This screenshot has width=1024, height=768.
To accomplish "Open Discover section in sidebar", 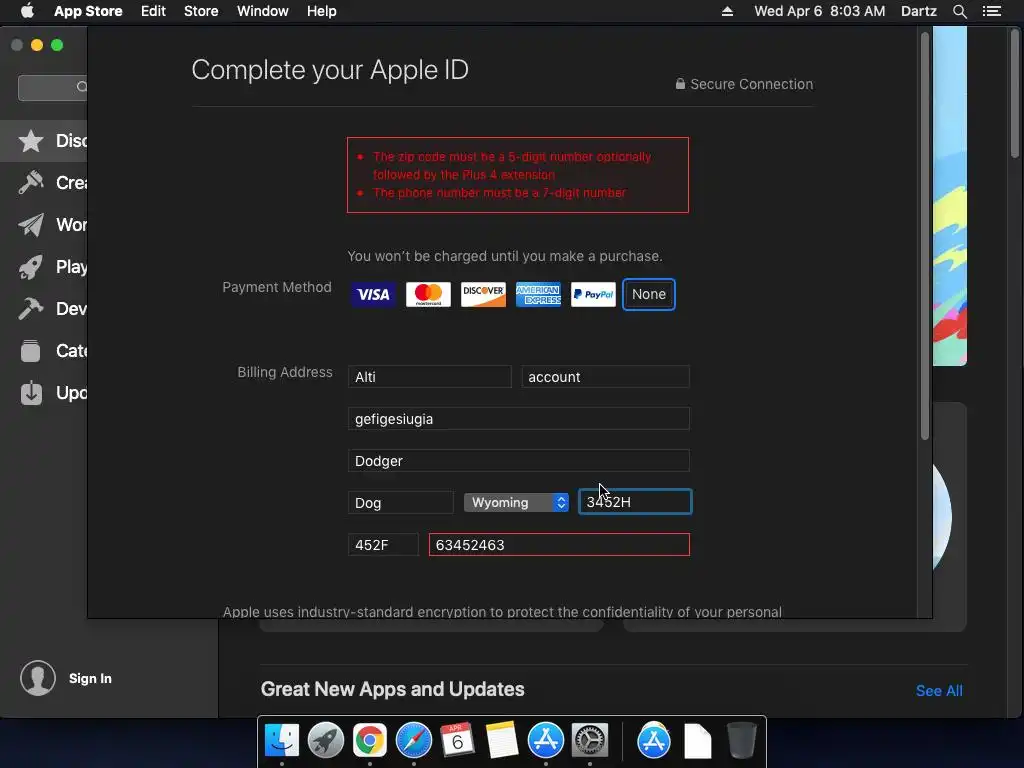I will click(x=44, y=140).
